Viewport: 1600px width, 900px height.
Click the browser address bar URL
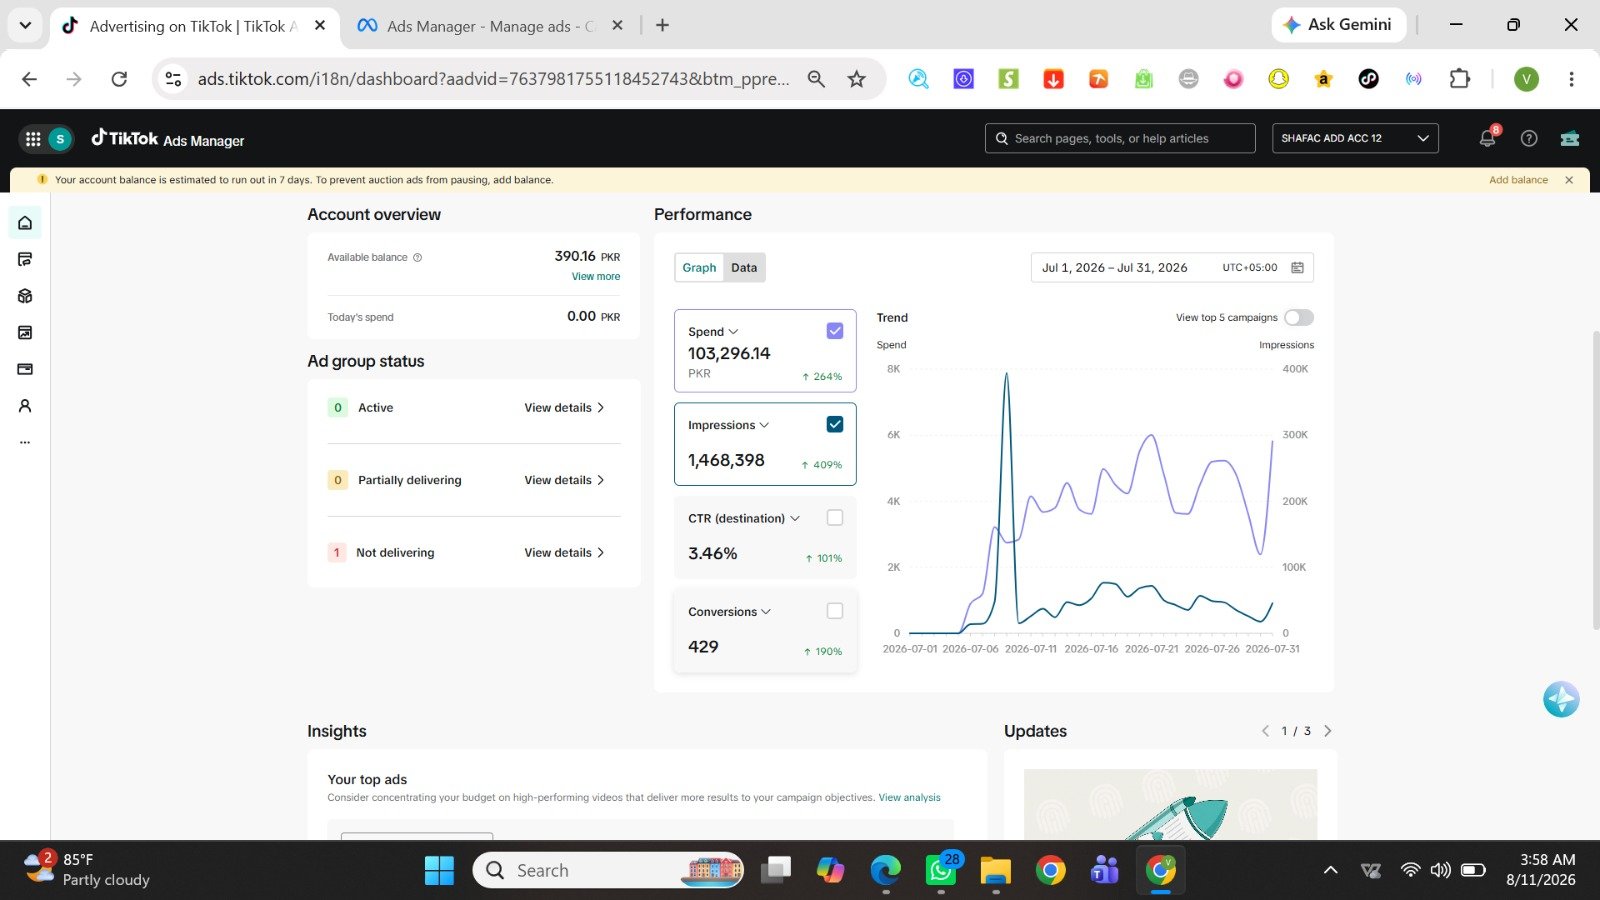493,79
